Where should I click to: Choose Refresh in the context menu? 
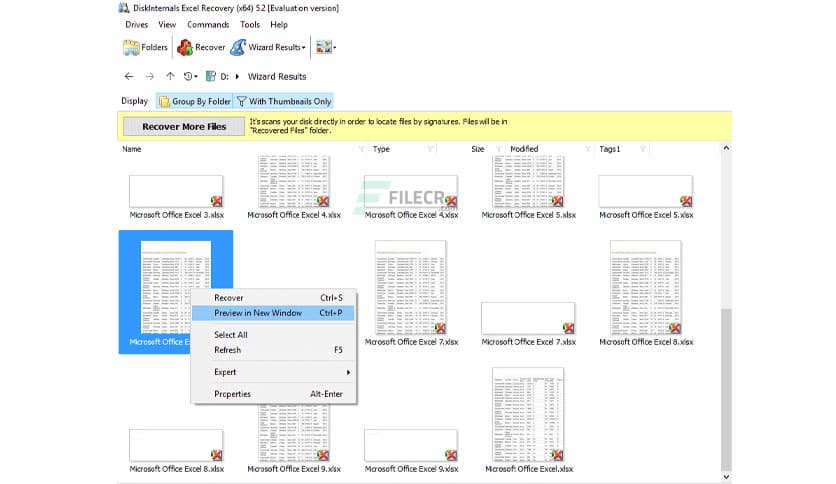point(274,350)
